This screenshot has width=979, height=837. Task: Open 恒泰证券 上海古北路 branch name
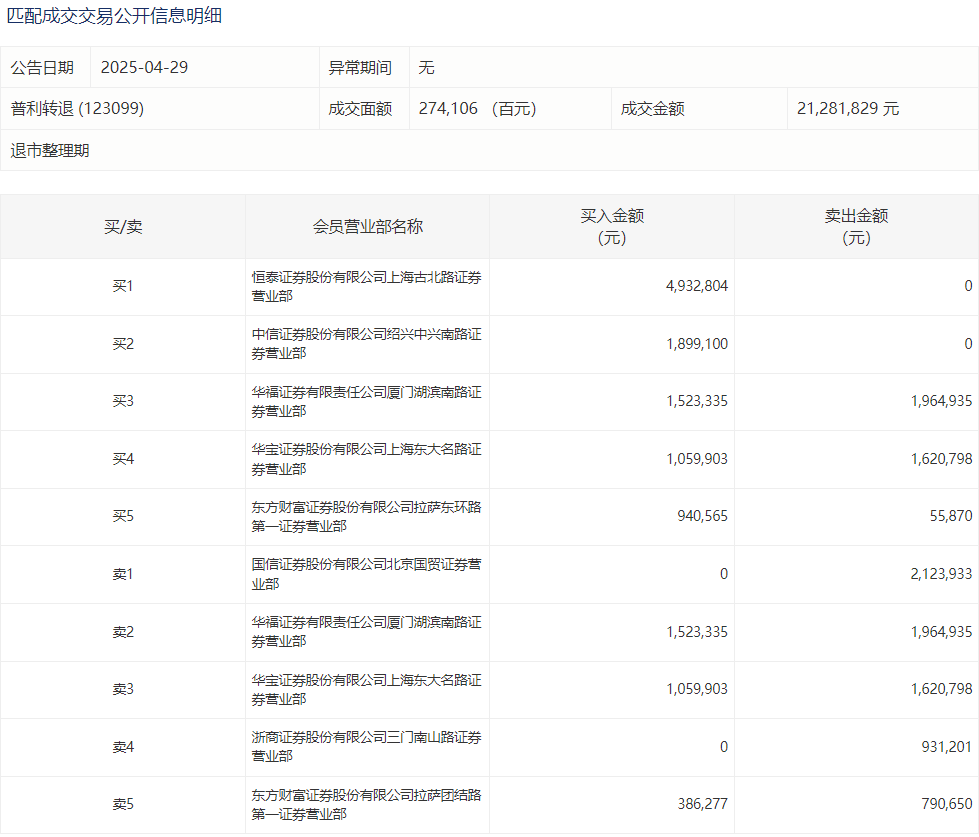click(x=366, y=287)
